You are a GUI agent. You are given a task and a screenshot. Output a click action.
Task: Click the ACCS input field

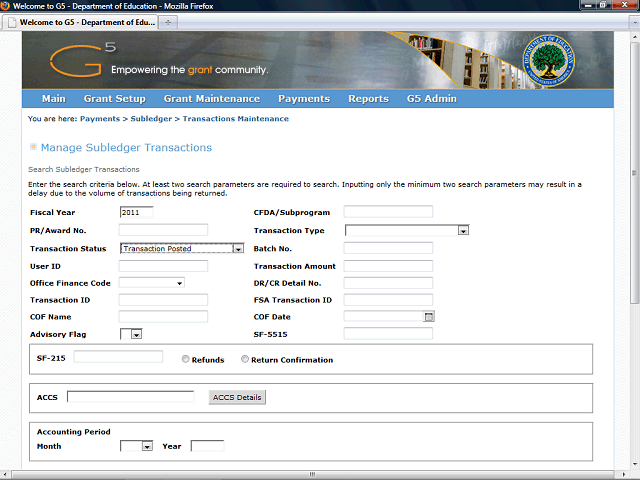[131, 397]
